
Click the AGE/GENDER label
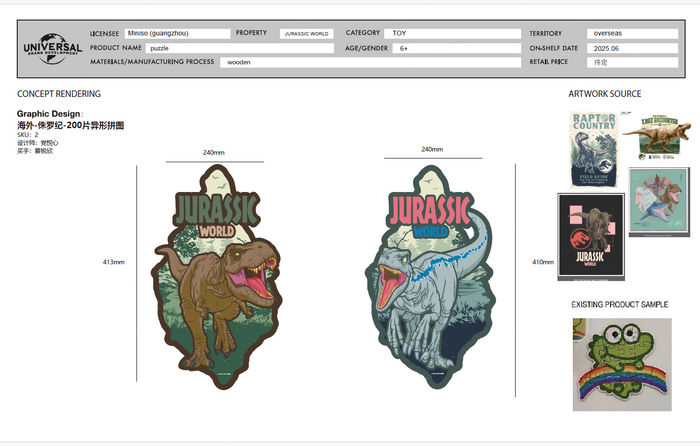point(366,48)
